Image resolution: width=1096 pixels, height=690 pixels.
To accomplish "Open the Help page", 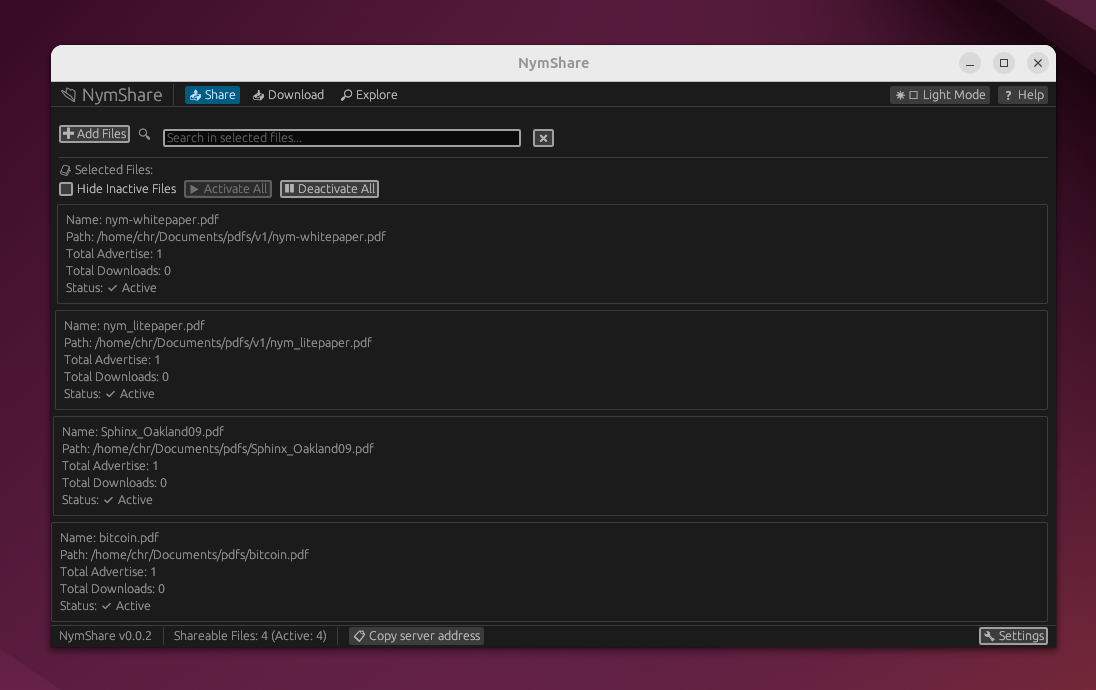I will (x=1024, y=95).
